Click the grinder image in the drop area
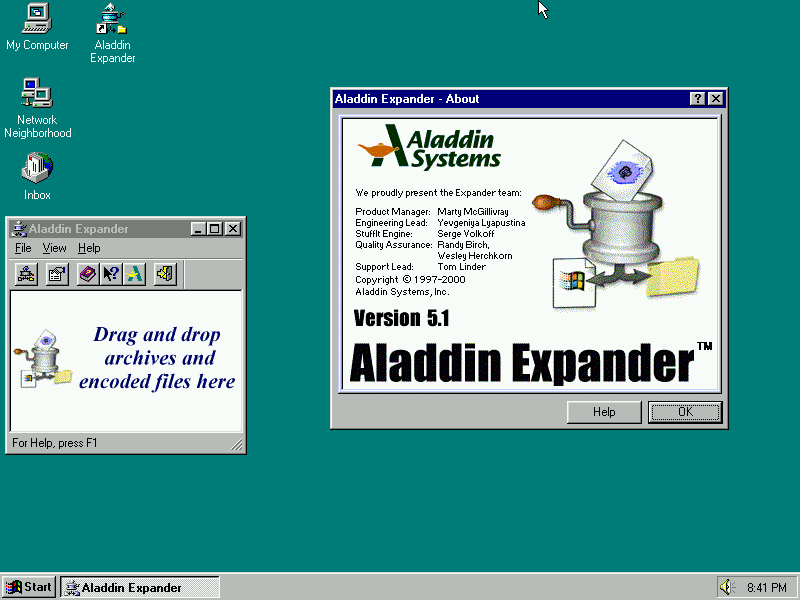Image resolution: width=800 pixels, height=600 pixels. (43, 359)
